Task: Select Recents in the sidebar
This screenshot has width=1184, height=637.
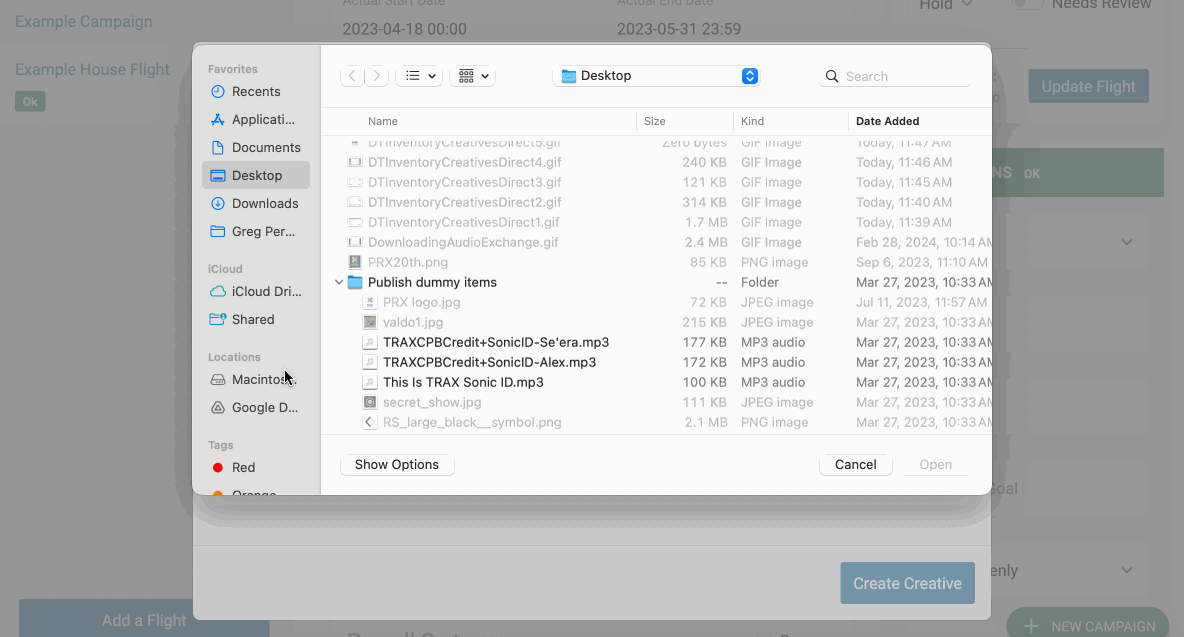Action: pos(255,91)
